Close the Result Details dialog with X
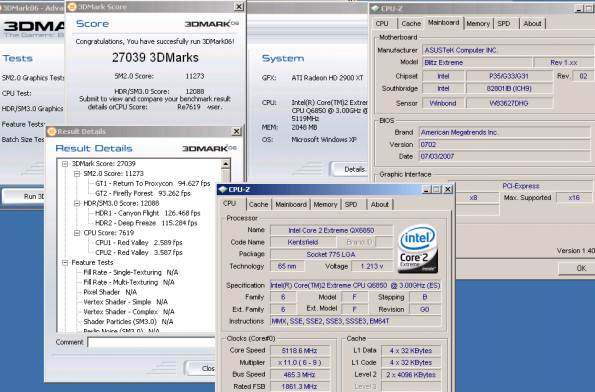Image resolution: width=595 pixels, height=392 pixels. pyautogui.click(x=236, y=131)
